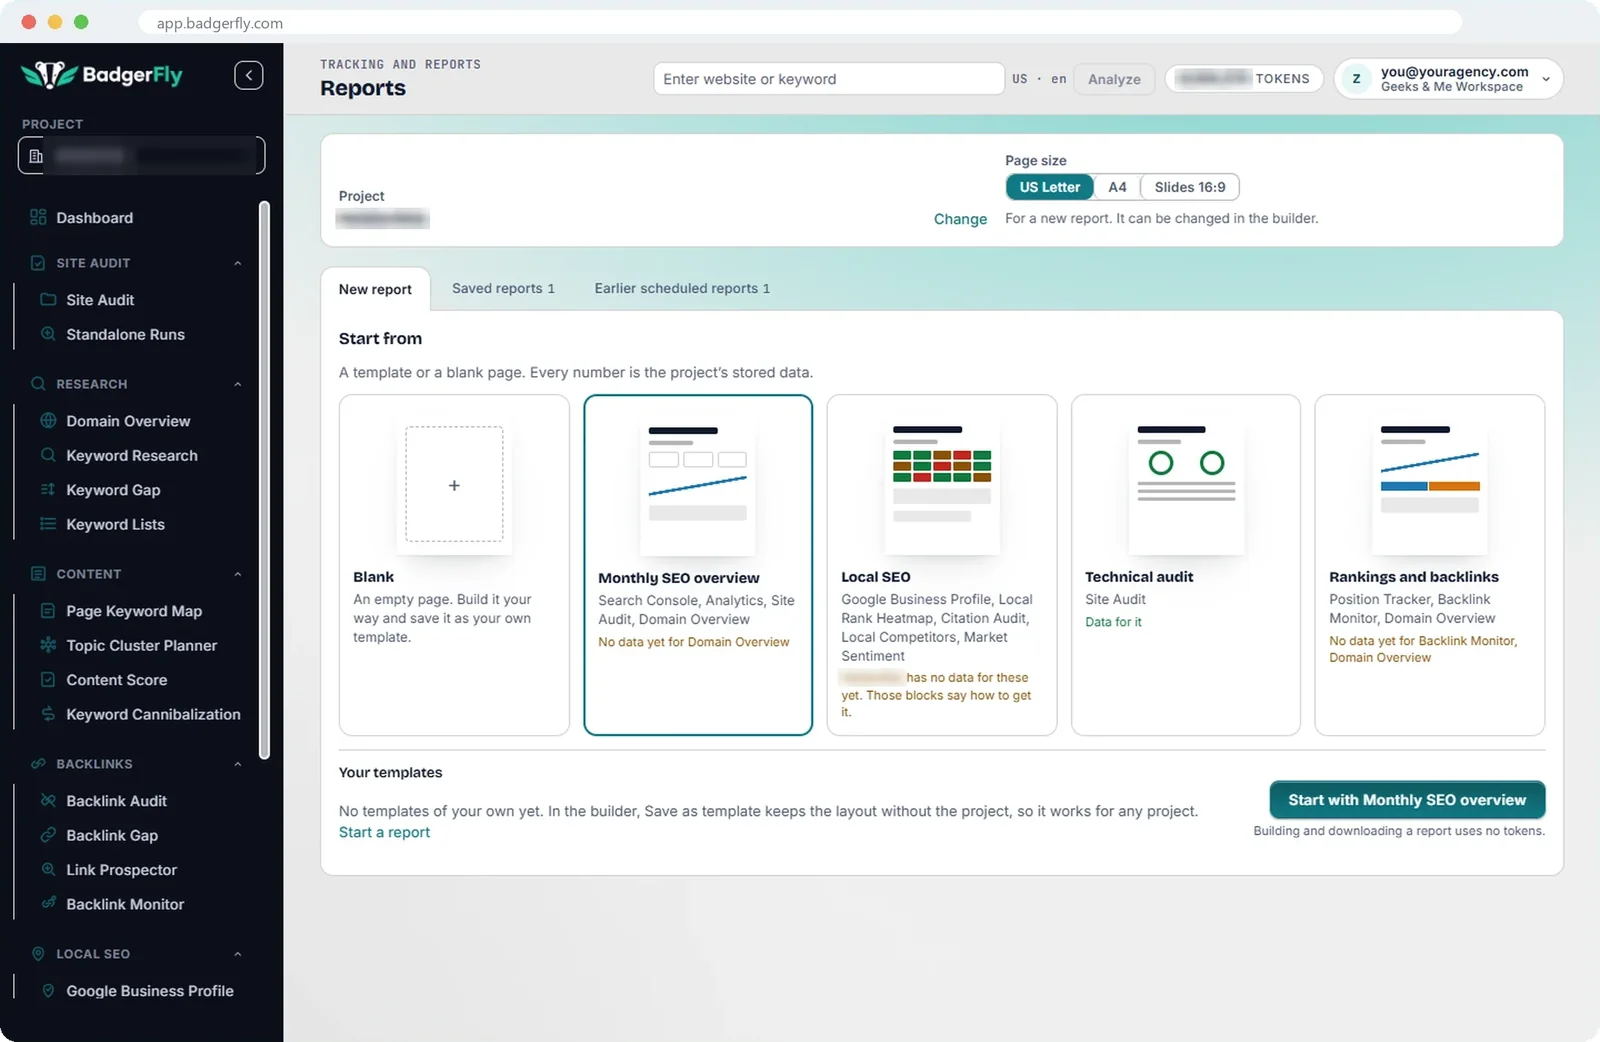Collapse the SITE AUDIT section

(x=238, y=263)
